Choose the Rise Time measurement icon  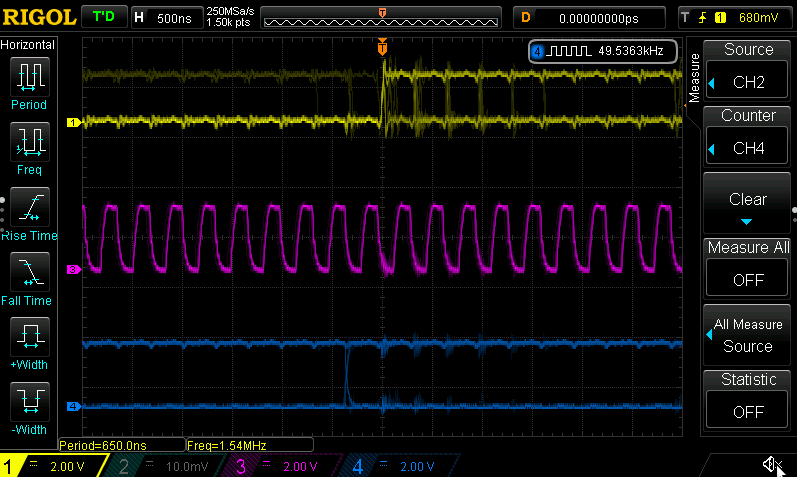point(29,206)
